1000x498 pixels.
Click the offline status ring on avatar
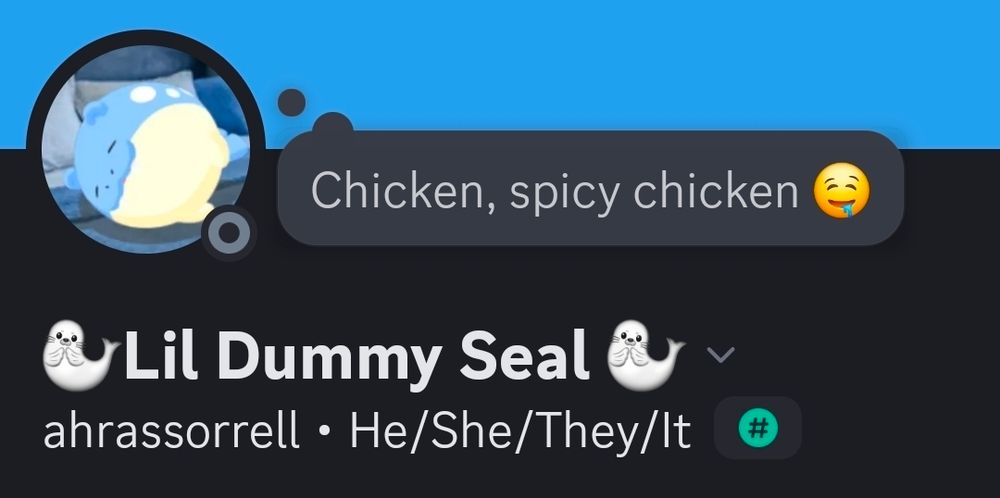pyautogui.click(x=229, y=234)
